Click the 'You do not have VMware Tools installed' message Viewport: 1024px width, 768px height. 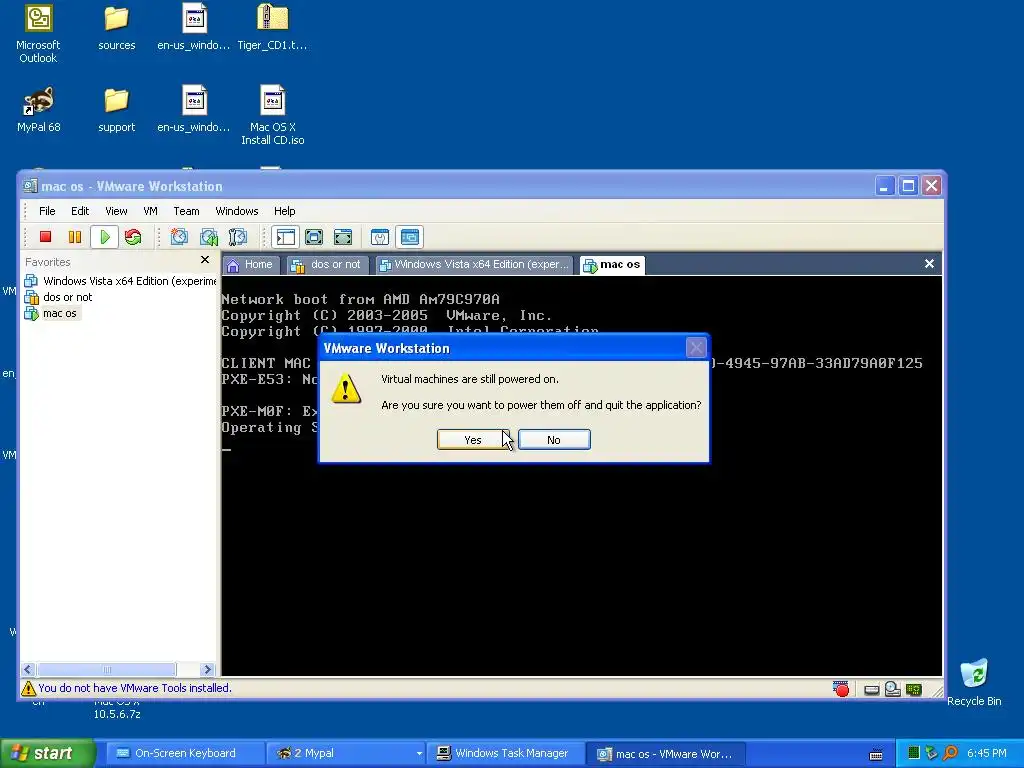click(x=135, y=688)
